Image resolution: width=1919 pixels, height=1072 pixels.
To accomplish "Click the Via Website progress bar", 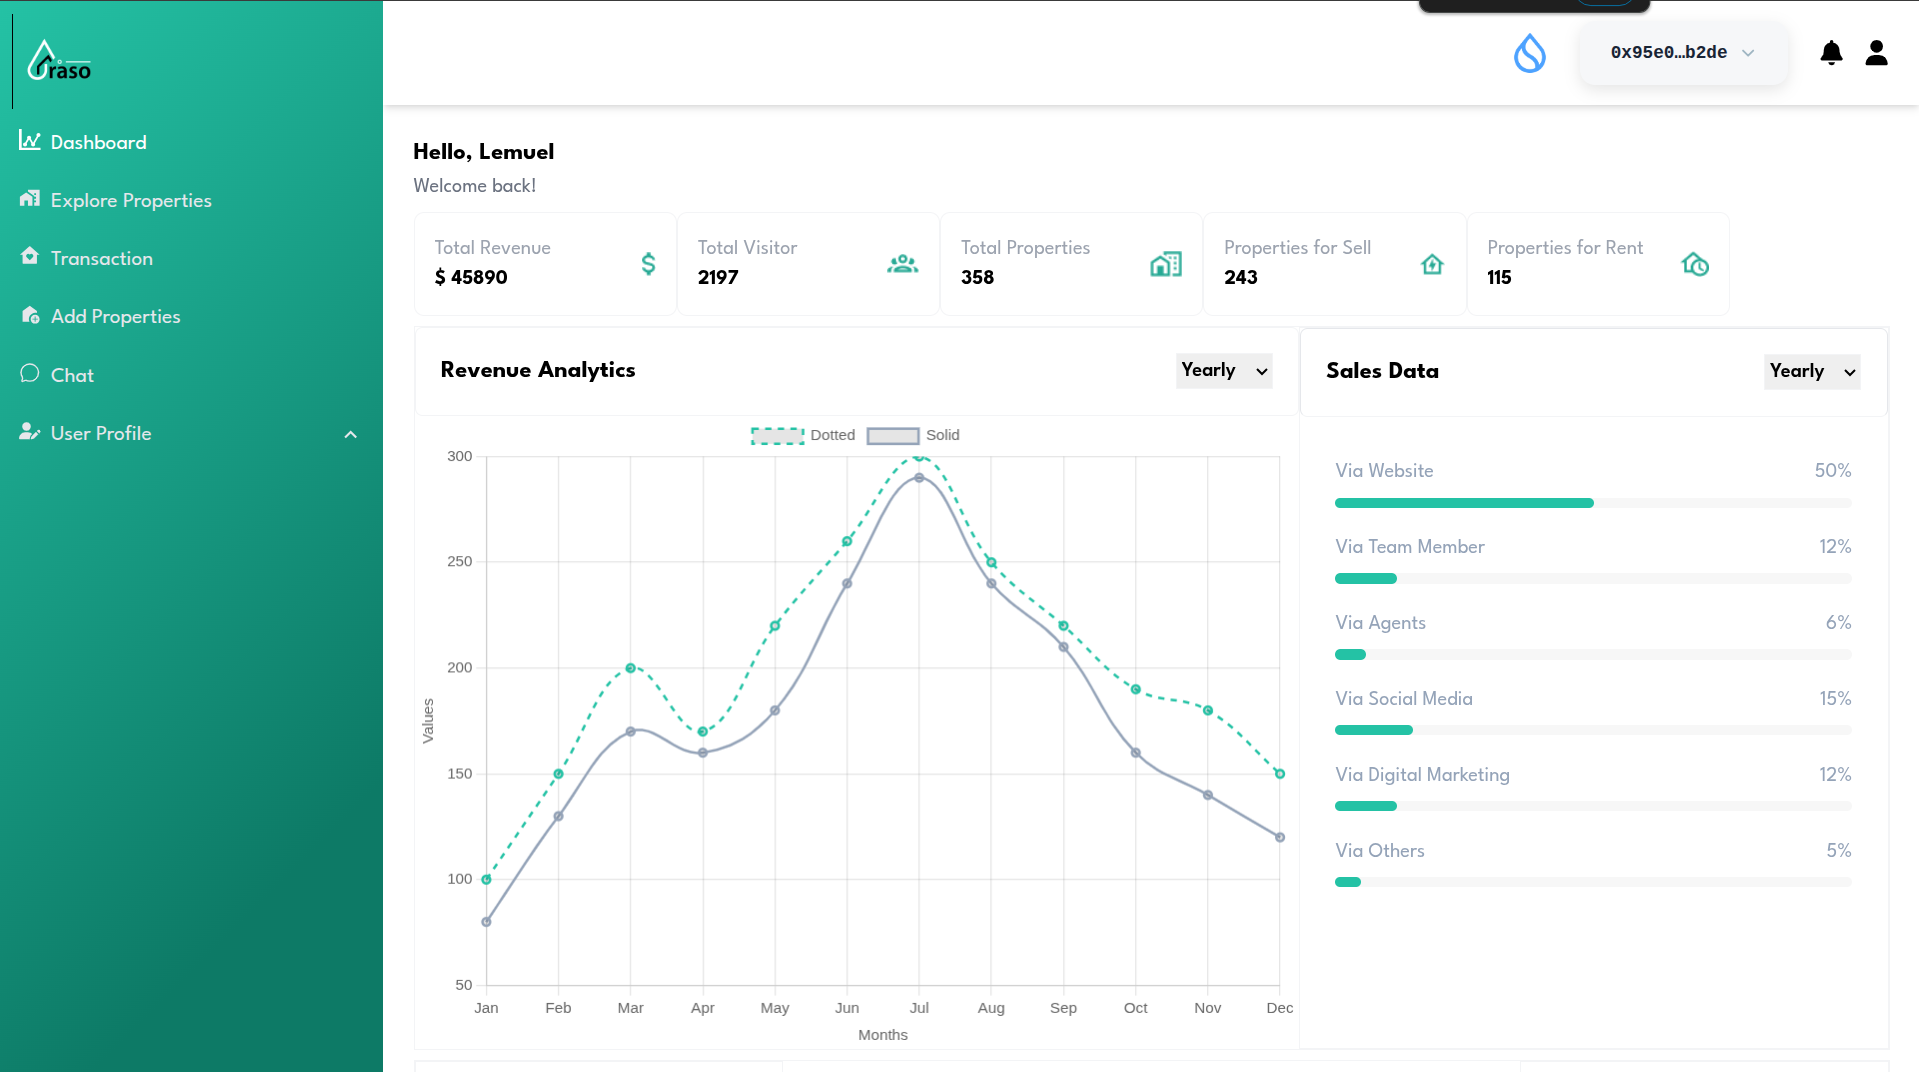I will 1592,503.
